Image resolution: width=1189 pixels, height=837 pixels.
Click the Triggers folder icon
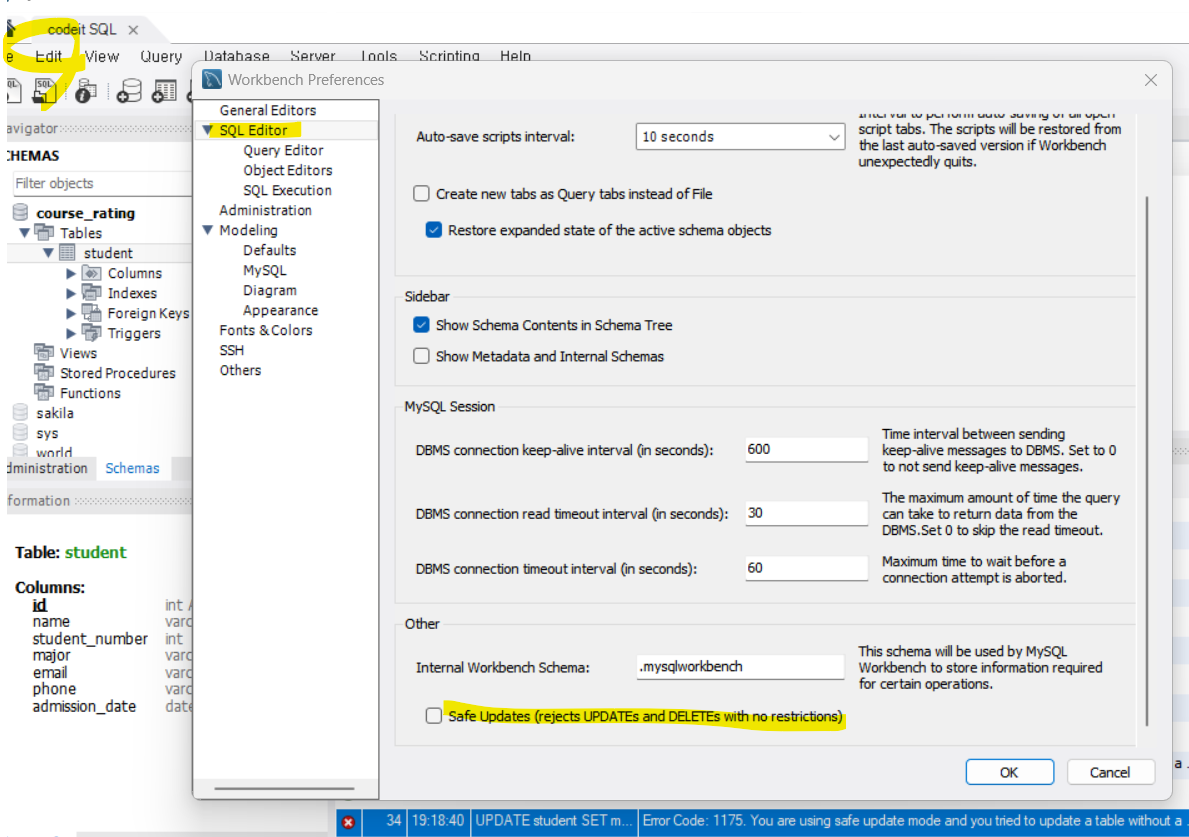[x=92, y=332]
